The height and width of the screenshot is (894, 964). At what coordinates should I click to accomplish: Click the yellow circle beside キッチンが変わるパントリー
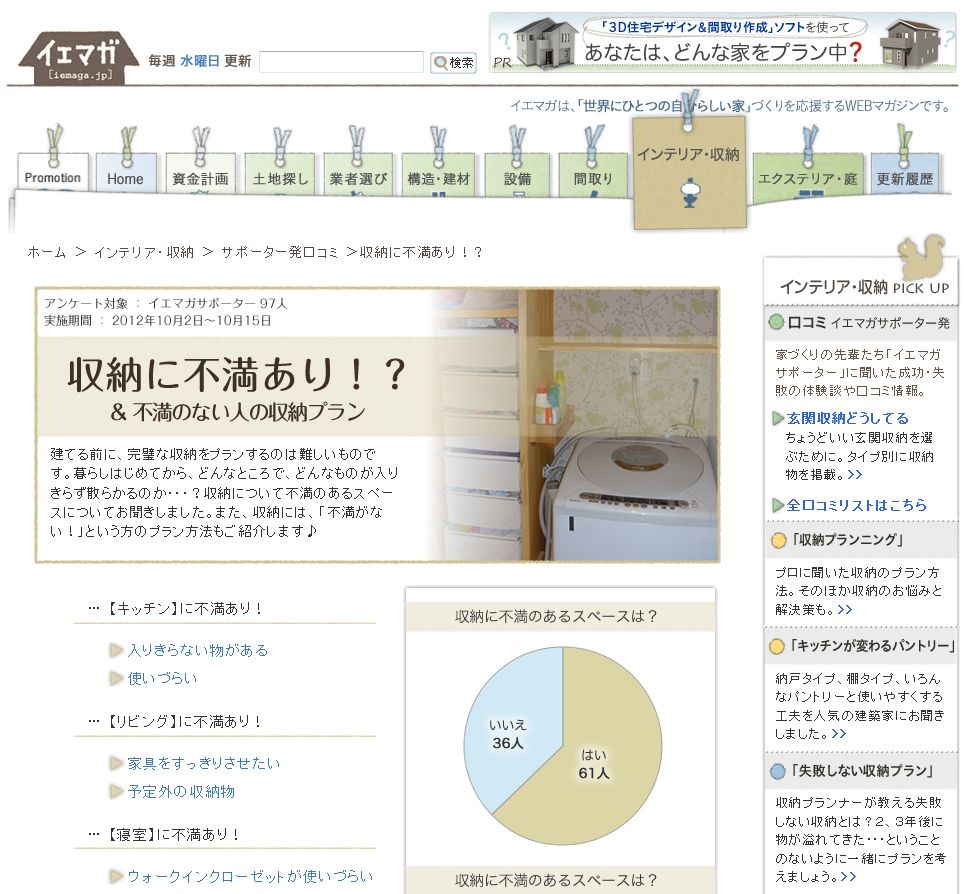pyautogui.click(x=777, y=646)
